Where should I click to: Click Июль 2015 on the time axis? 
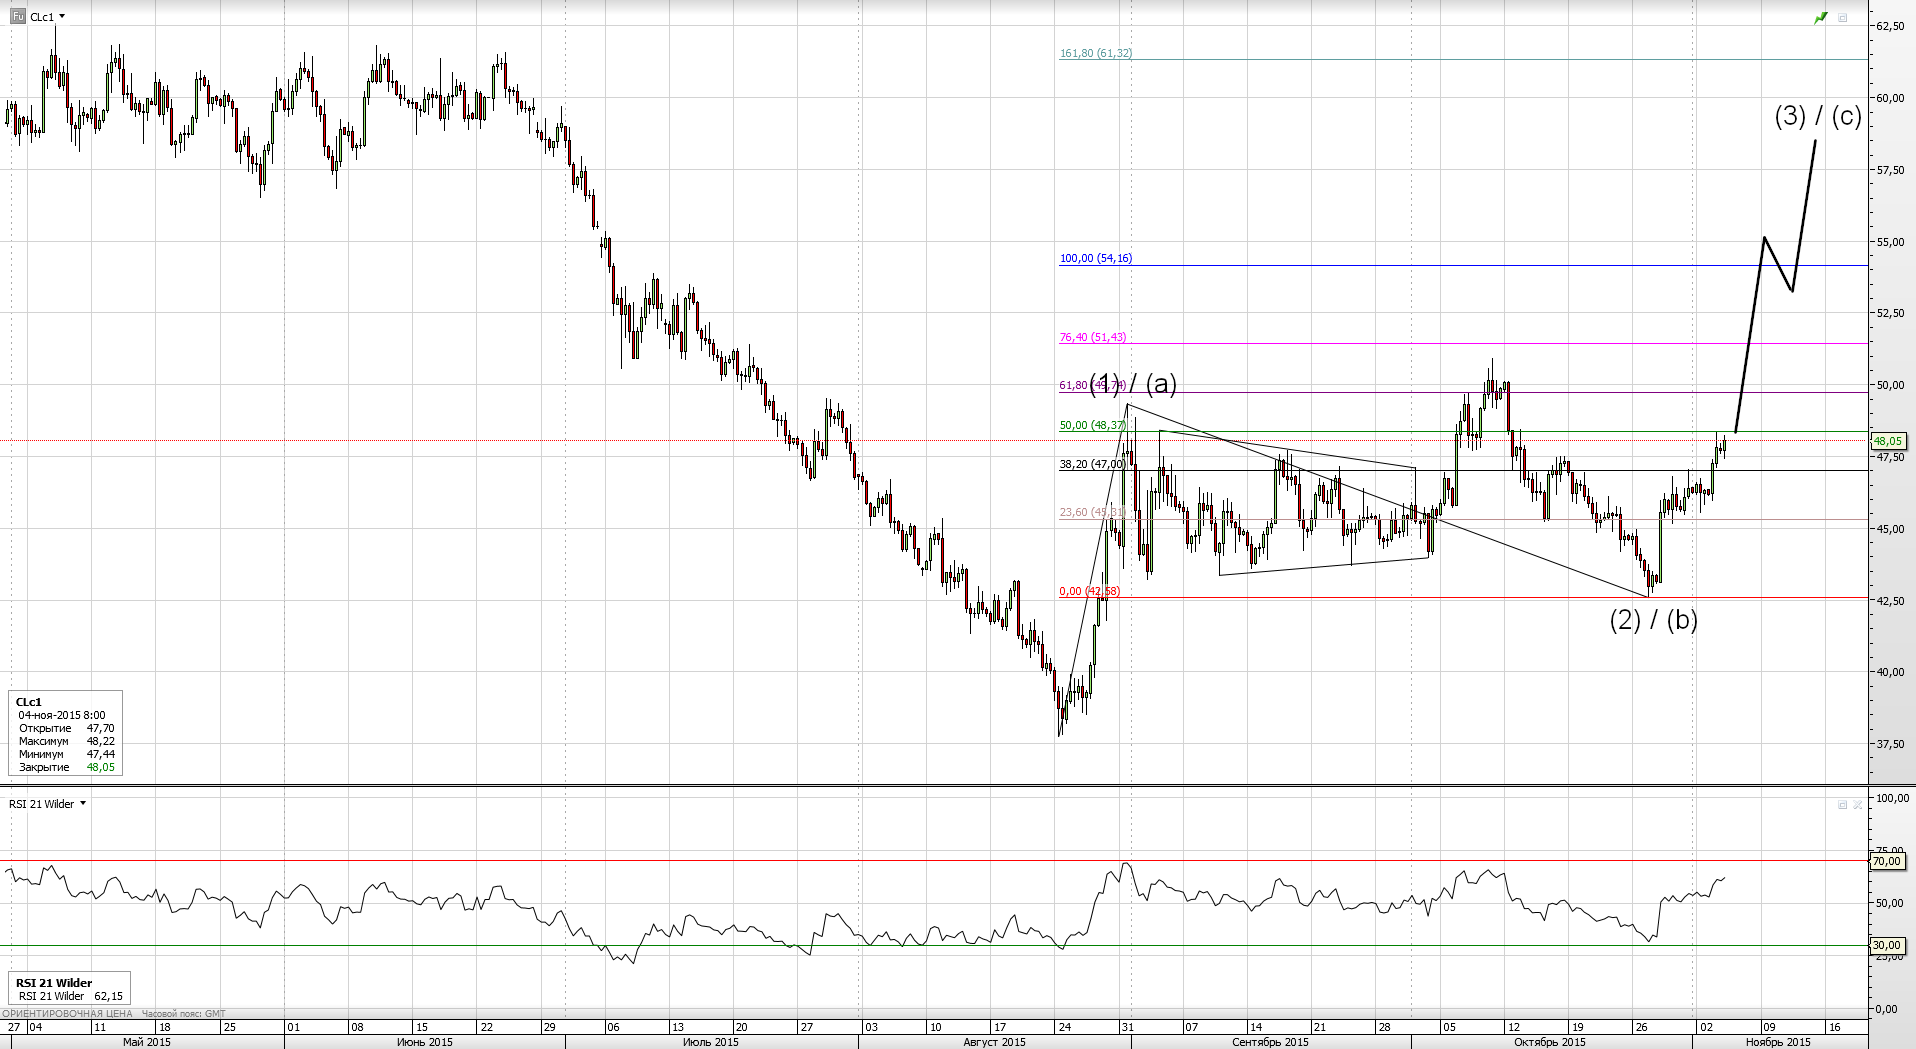point(710,1042)
